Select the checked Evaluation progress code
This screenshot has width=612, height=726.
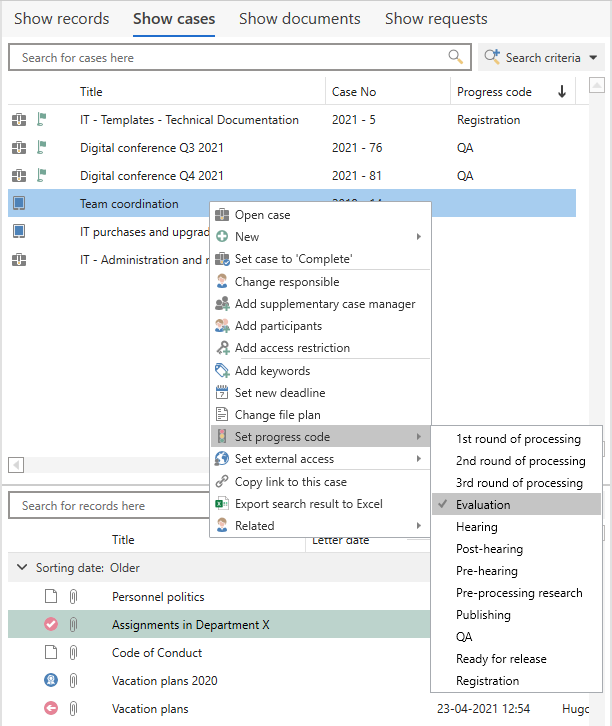pyautogui.click(x=483, y=505)
